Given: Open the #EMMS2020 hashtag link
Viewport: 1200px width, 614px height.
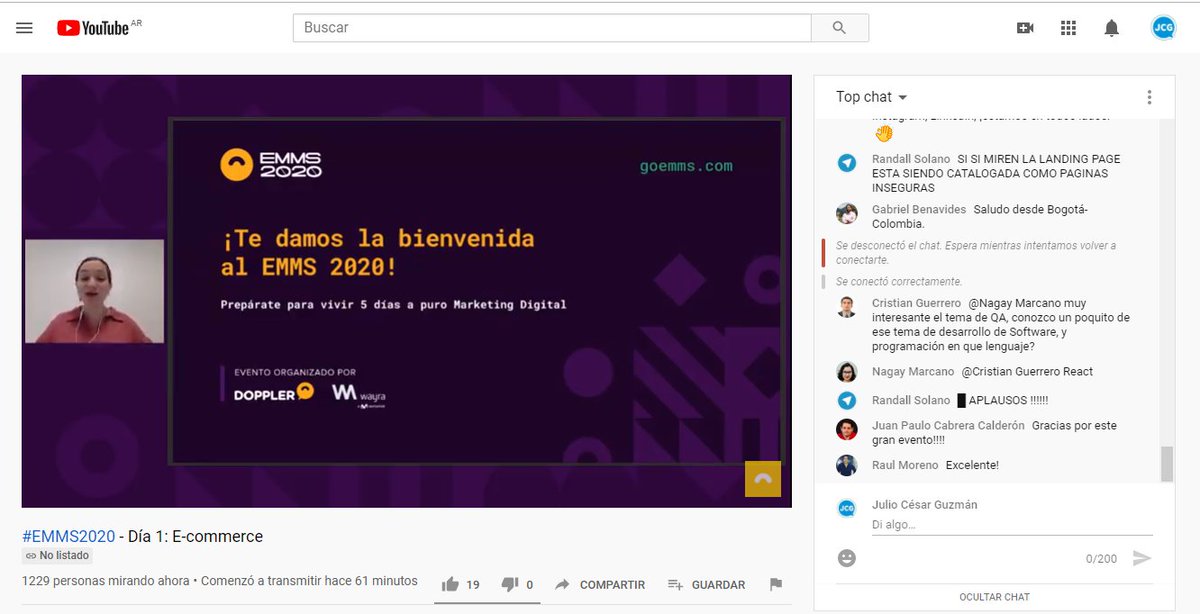Looking at the screenshot, I should (69, 536).
